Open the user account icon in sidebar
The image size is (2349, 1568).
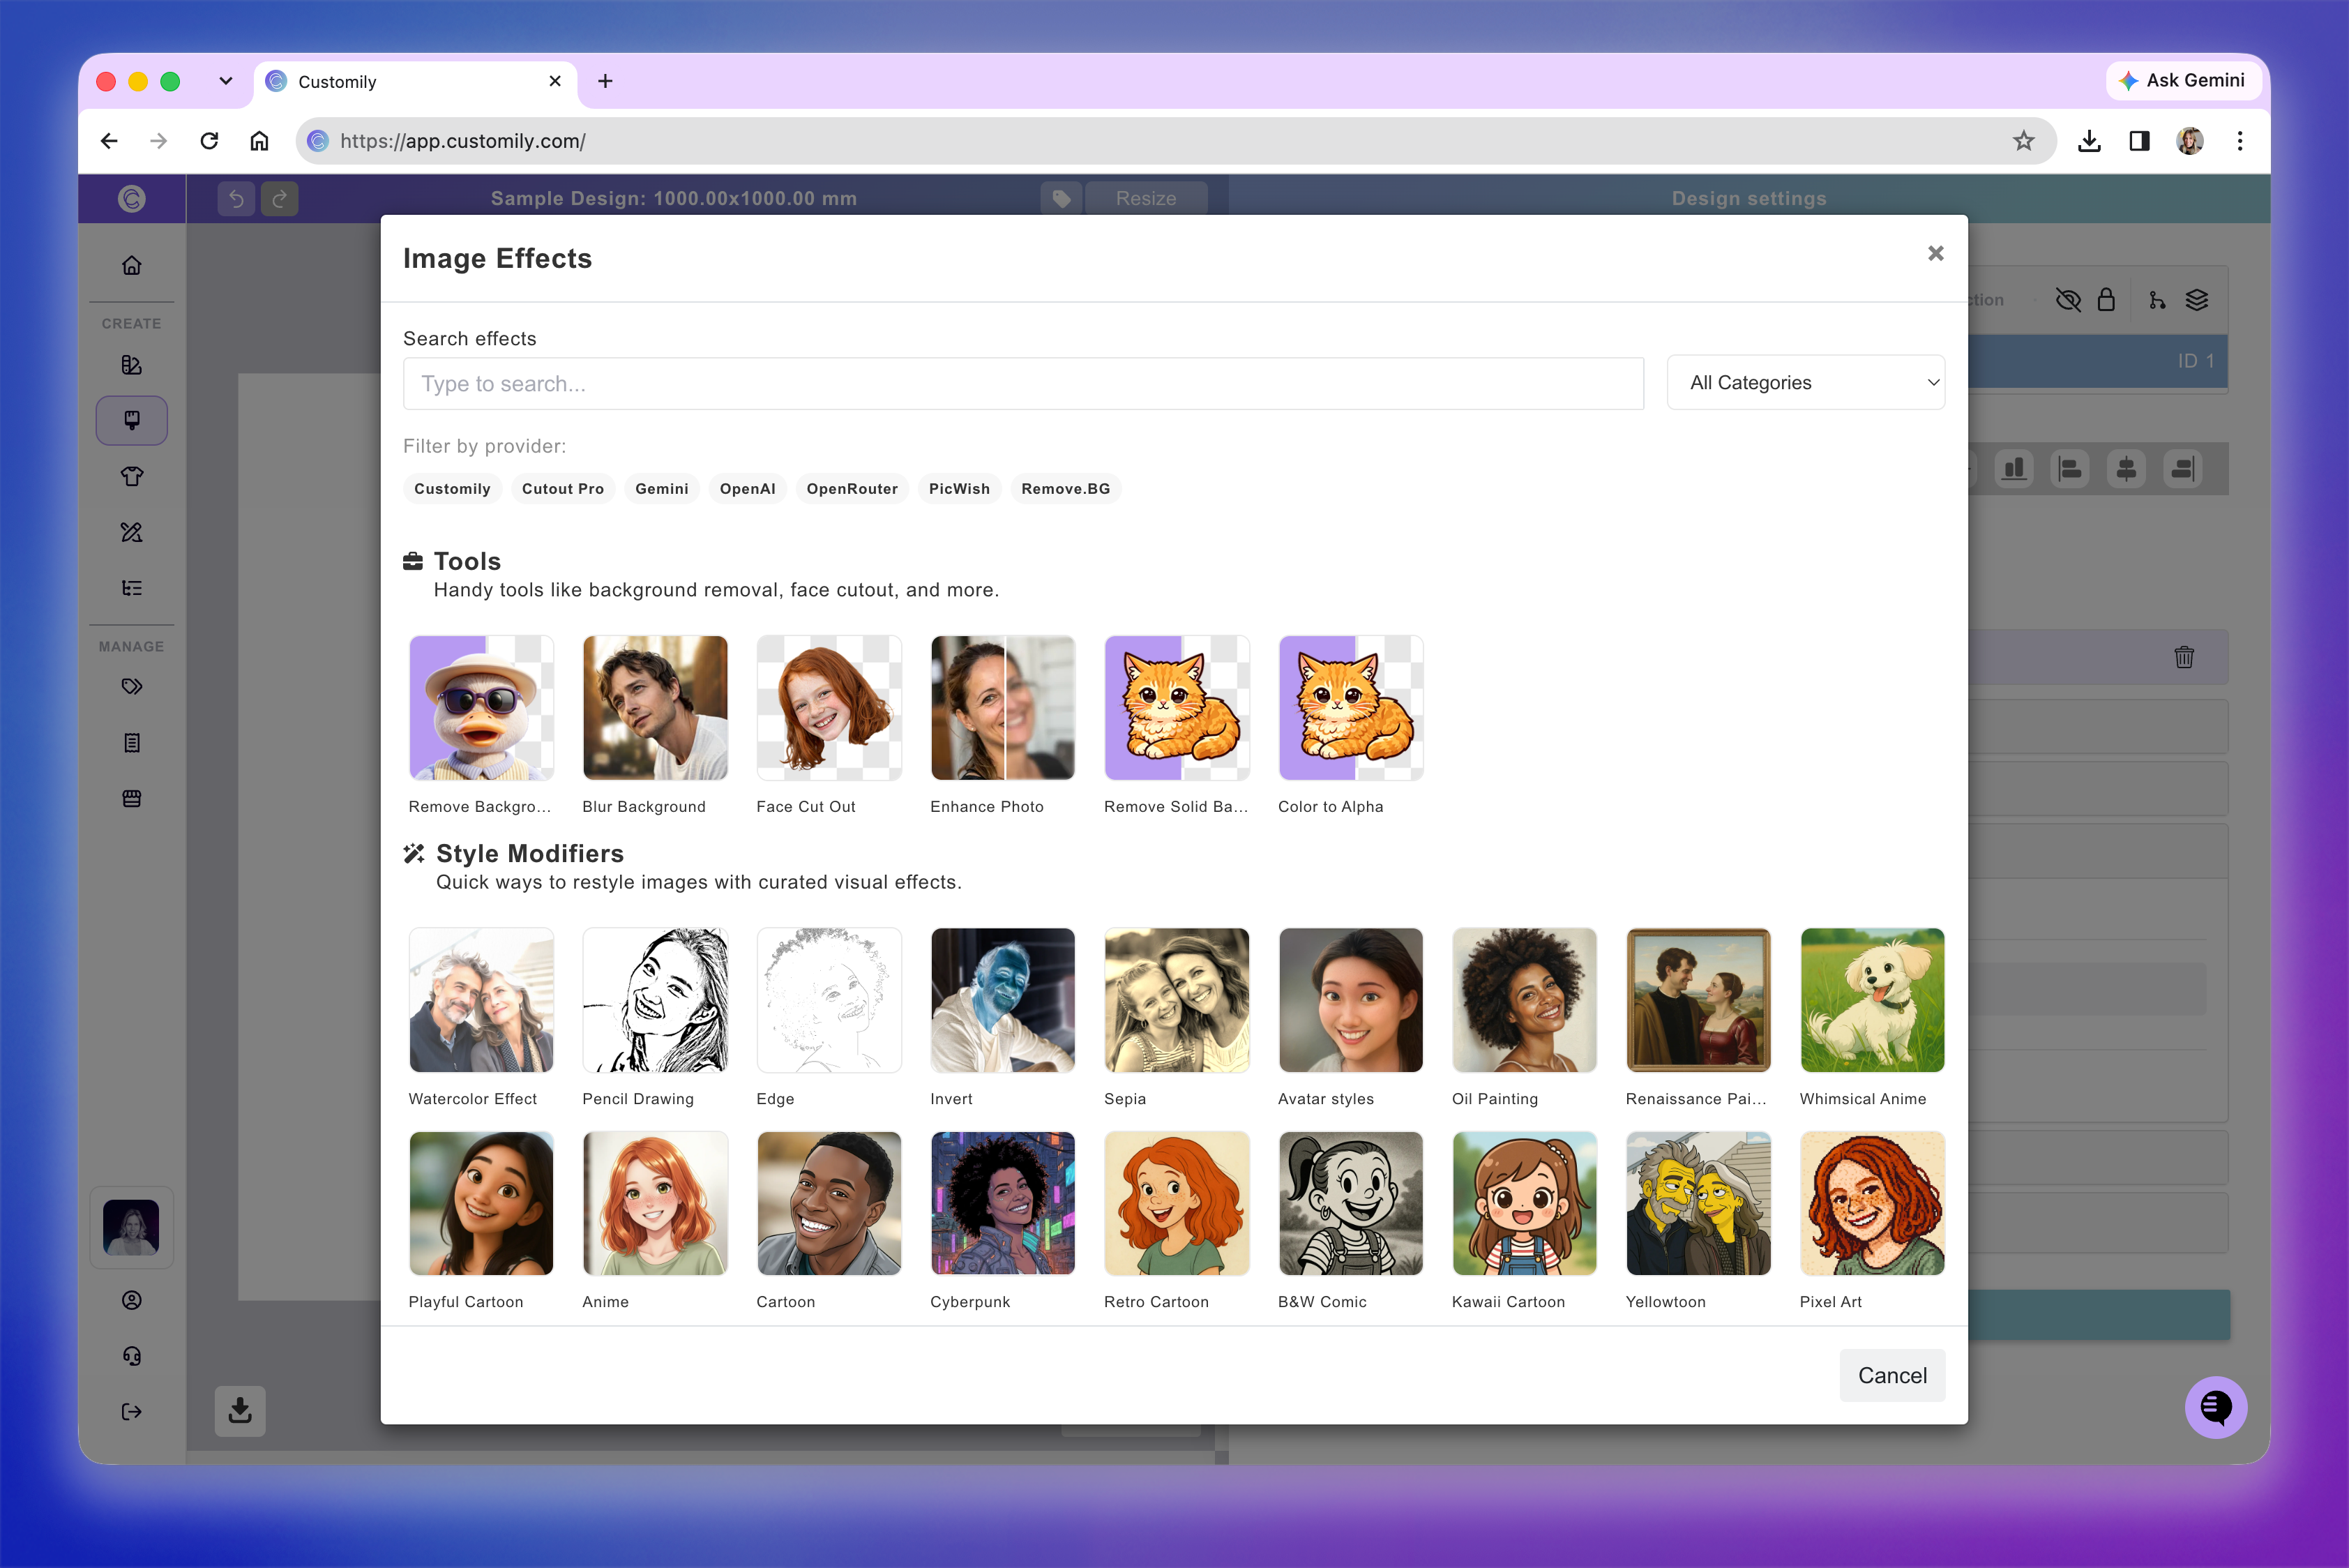(131, 1300)
